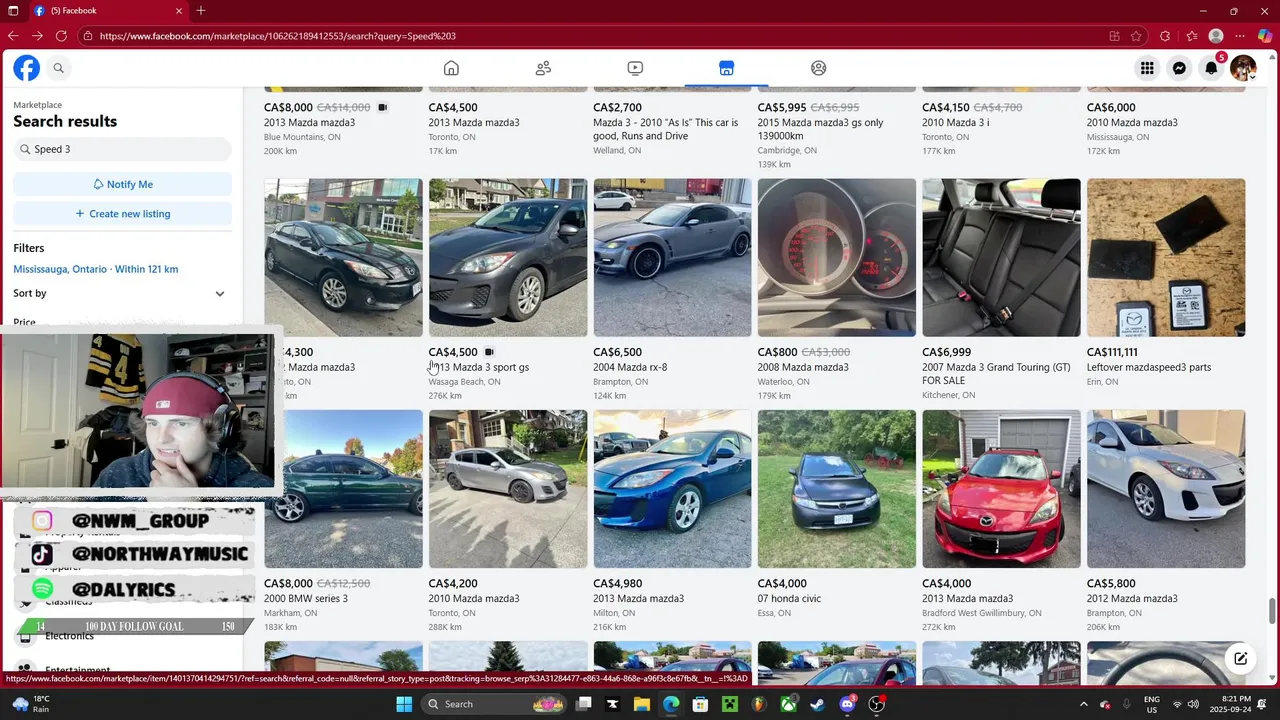The height and width of the screenshot is (720, 1280).
Task: Open the 07 honda civic listing title
Action: [789, 599]
